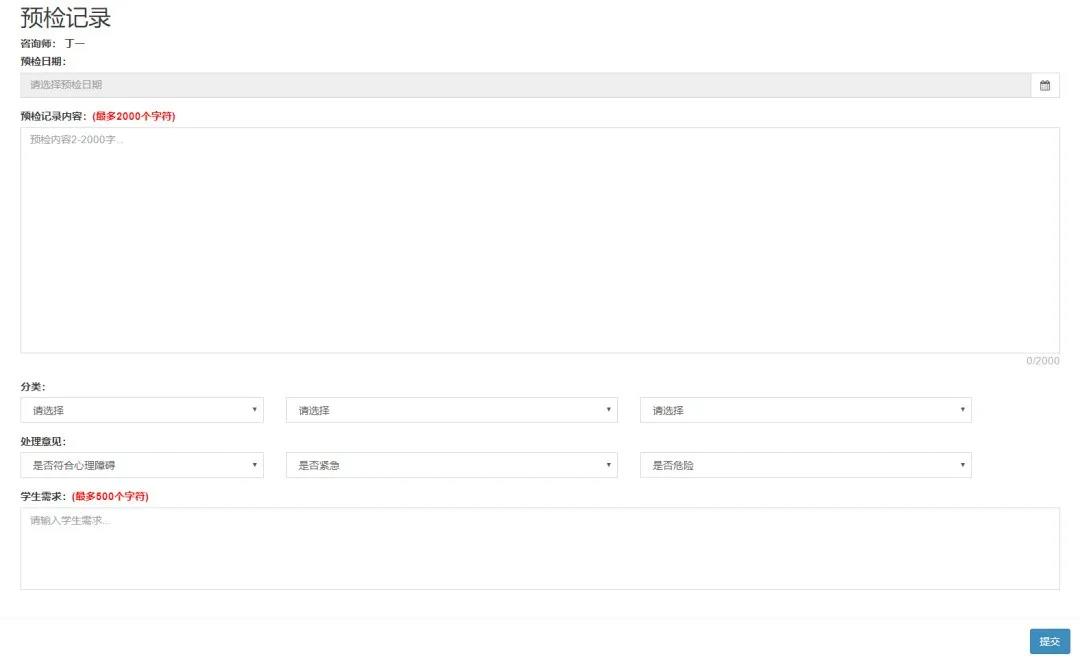The height and width of the screenshot is (658, 1080).
Task: Open the middle 分类 请选择 dropdown
Action: (x=451, y=410)
